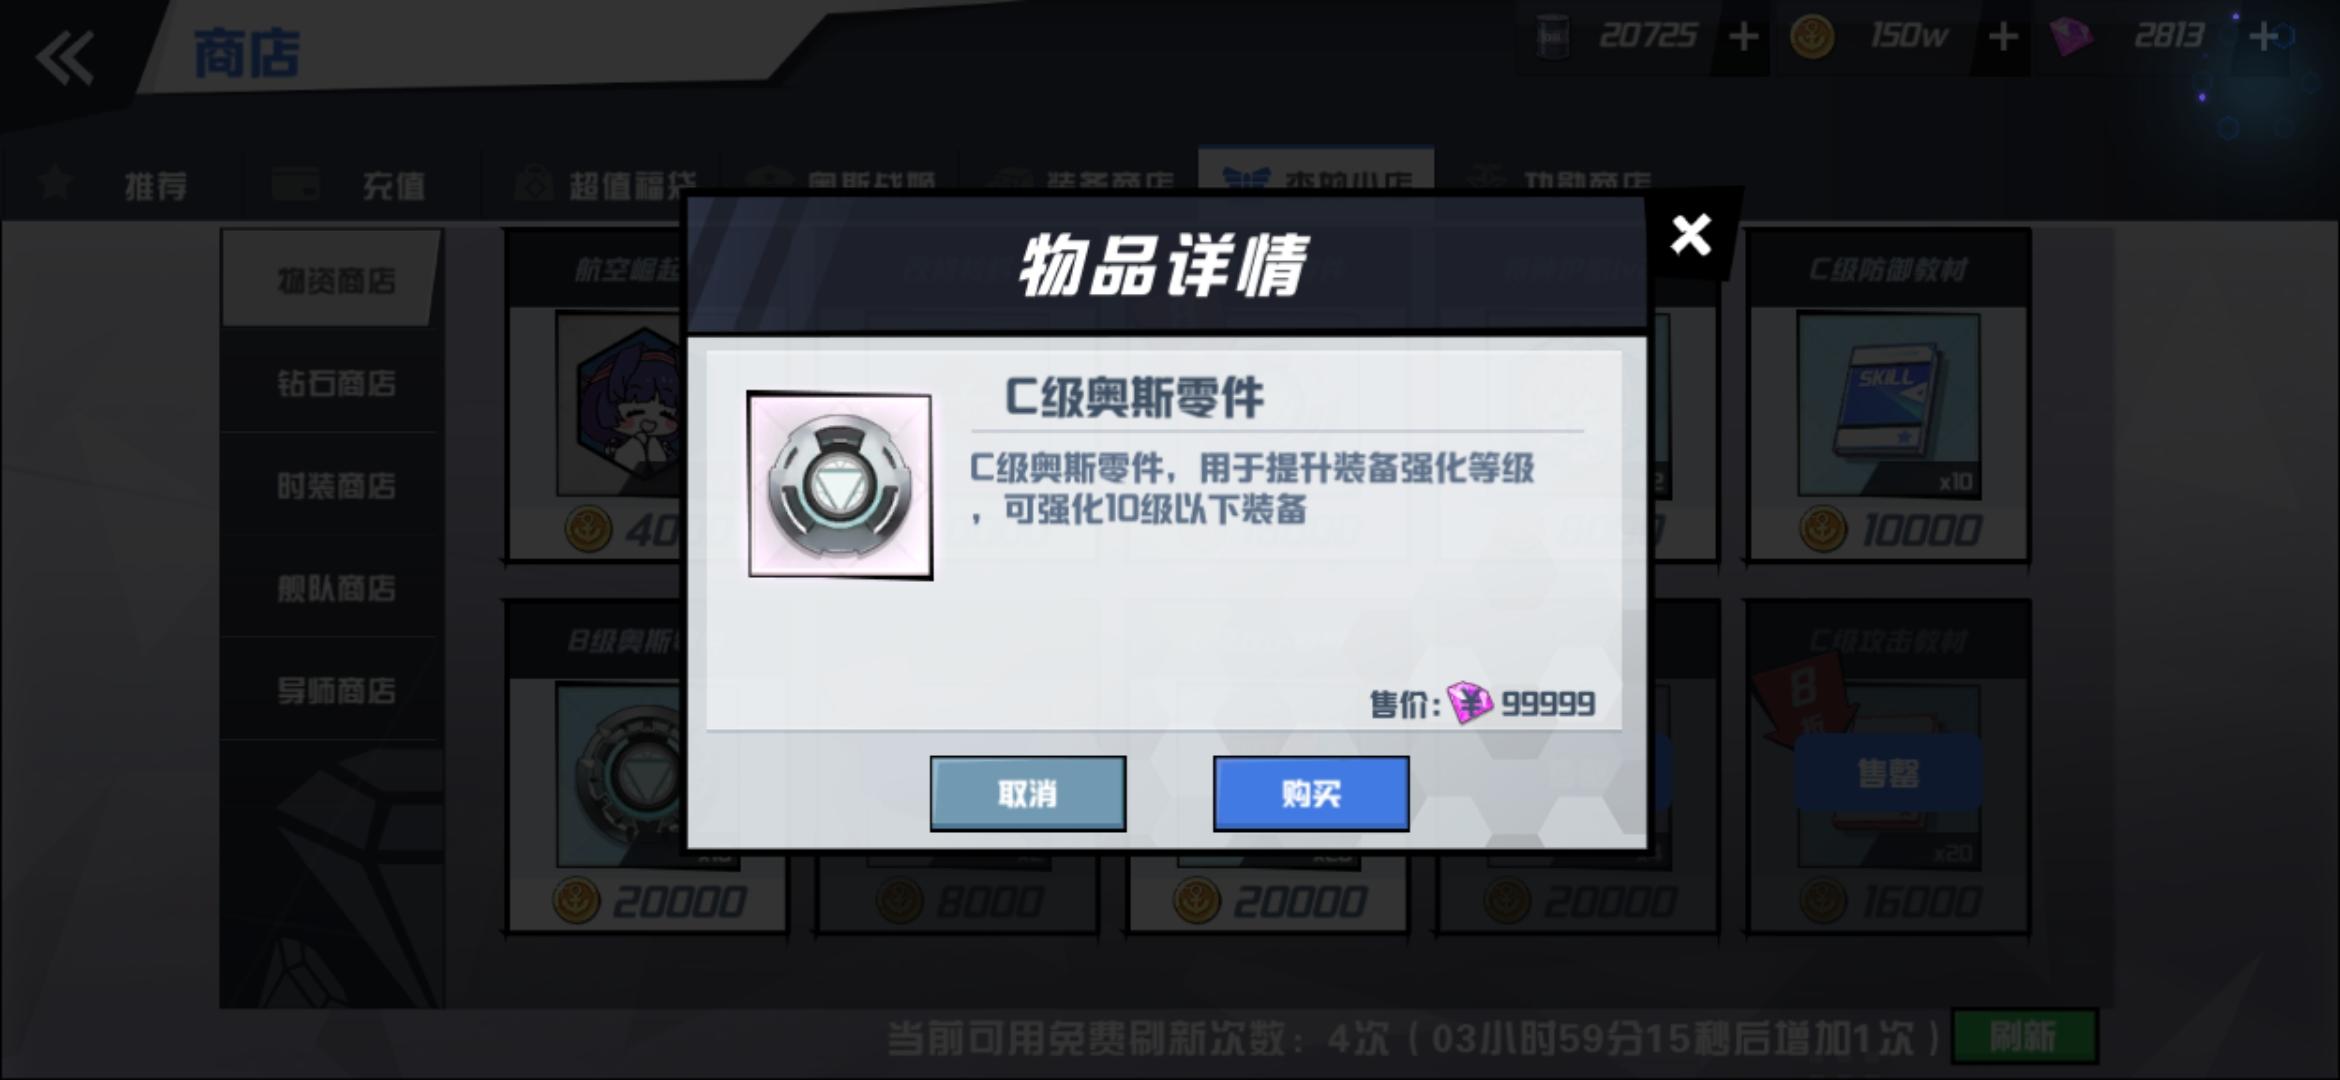Click the 取消 button
The height and width of the screenshot is (1080, 2340).
[x=1028, y=793]
